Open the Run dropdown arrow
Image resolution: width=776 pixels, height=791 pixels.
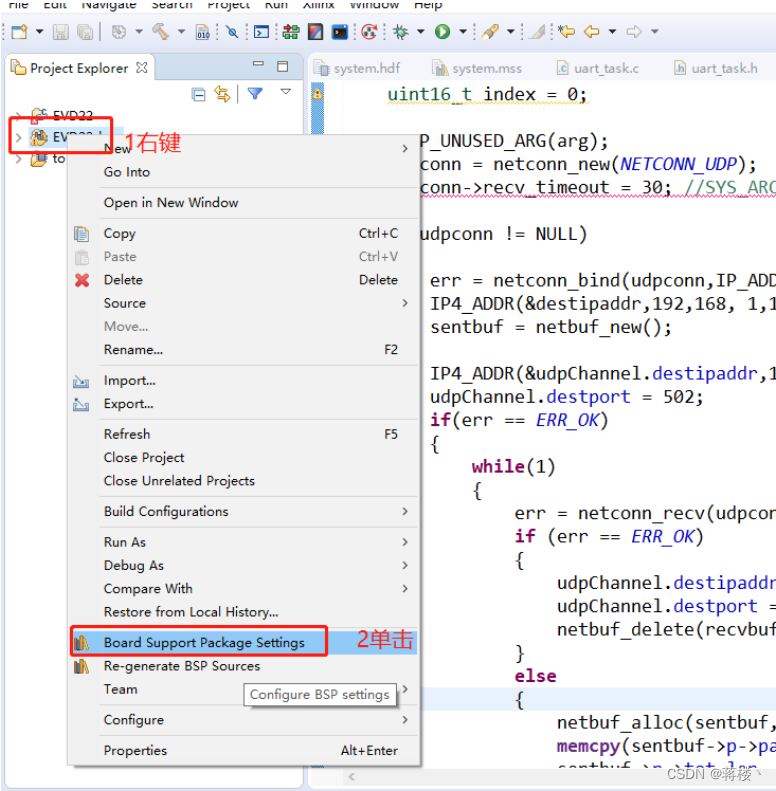[463, 32]
